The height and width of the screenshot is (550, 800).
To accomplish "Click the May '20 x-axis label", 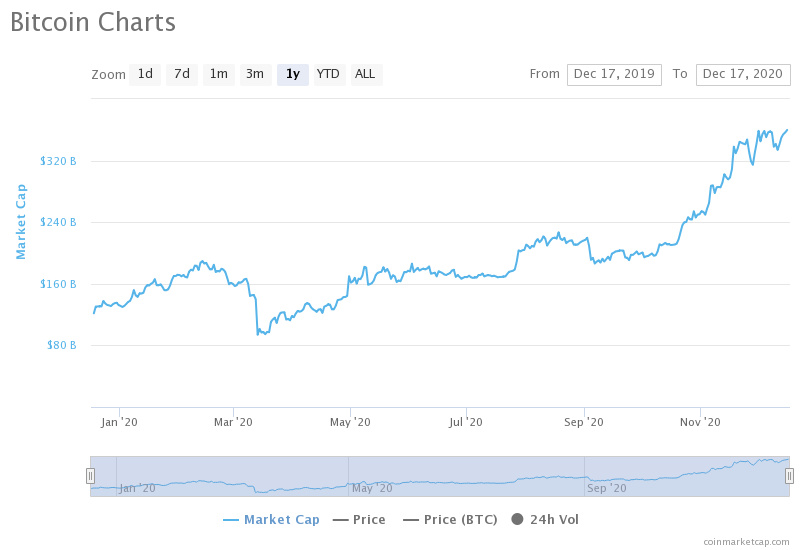I will click(350, 422).
